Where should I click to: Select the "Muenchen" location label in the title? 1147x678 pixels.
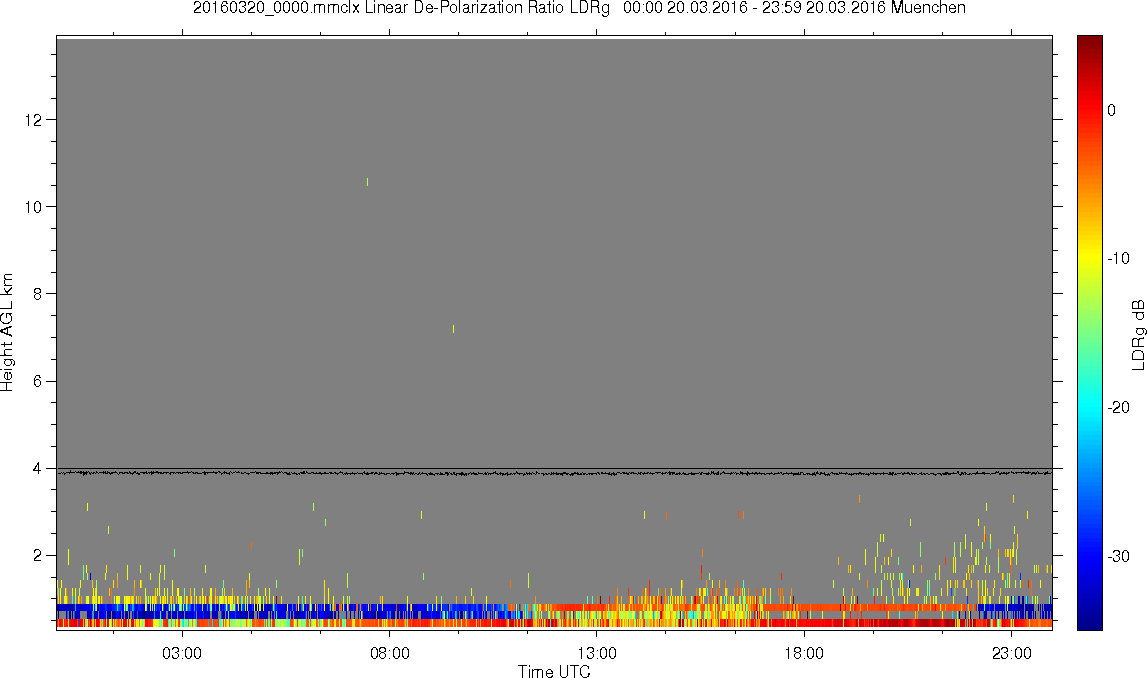928,8
